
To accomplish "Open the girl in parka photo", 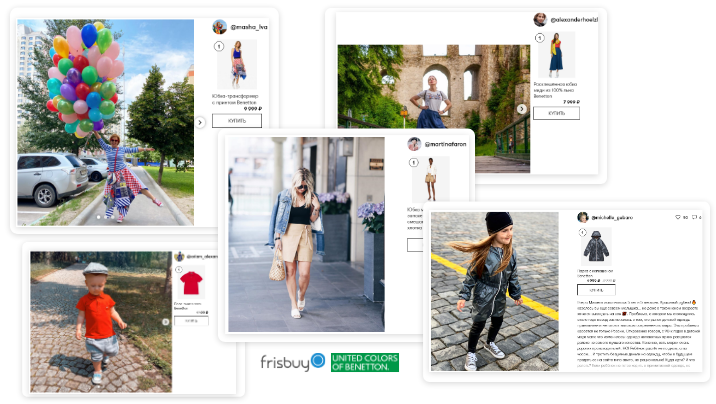I will (x=495, y=291).
